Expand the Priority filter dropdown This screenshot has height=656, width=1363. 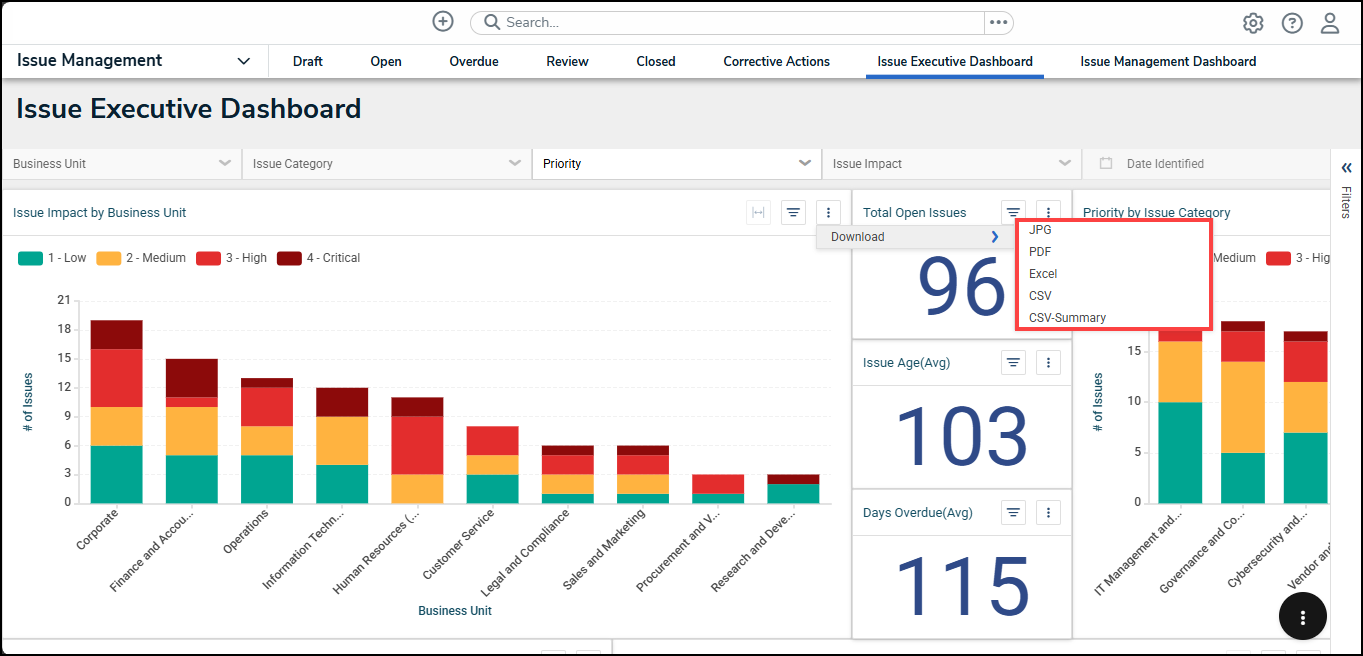pos(675,164)
